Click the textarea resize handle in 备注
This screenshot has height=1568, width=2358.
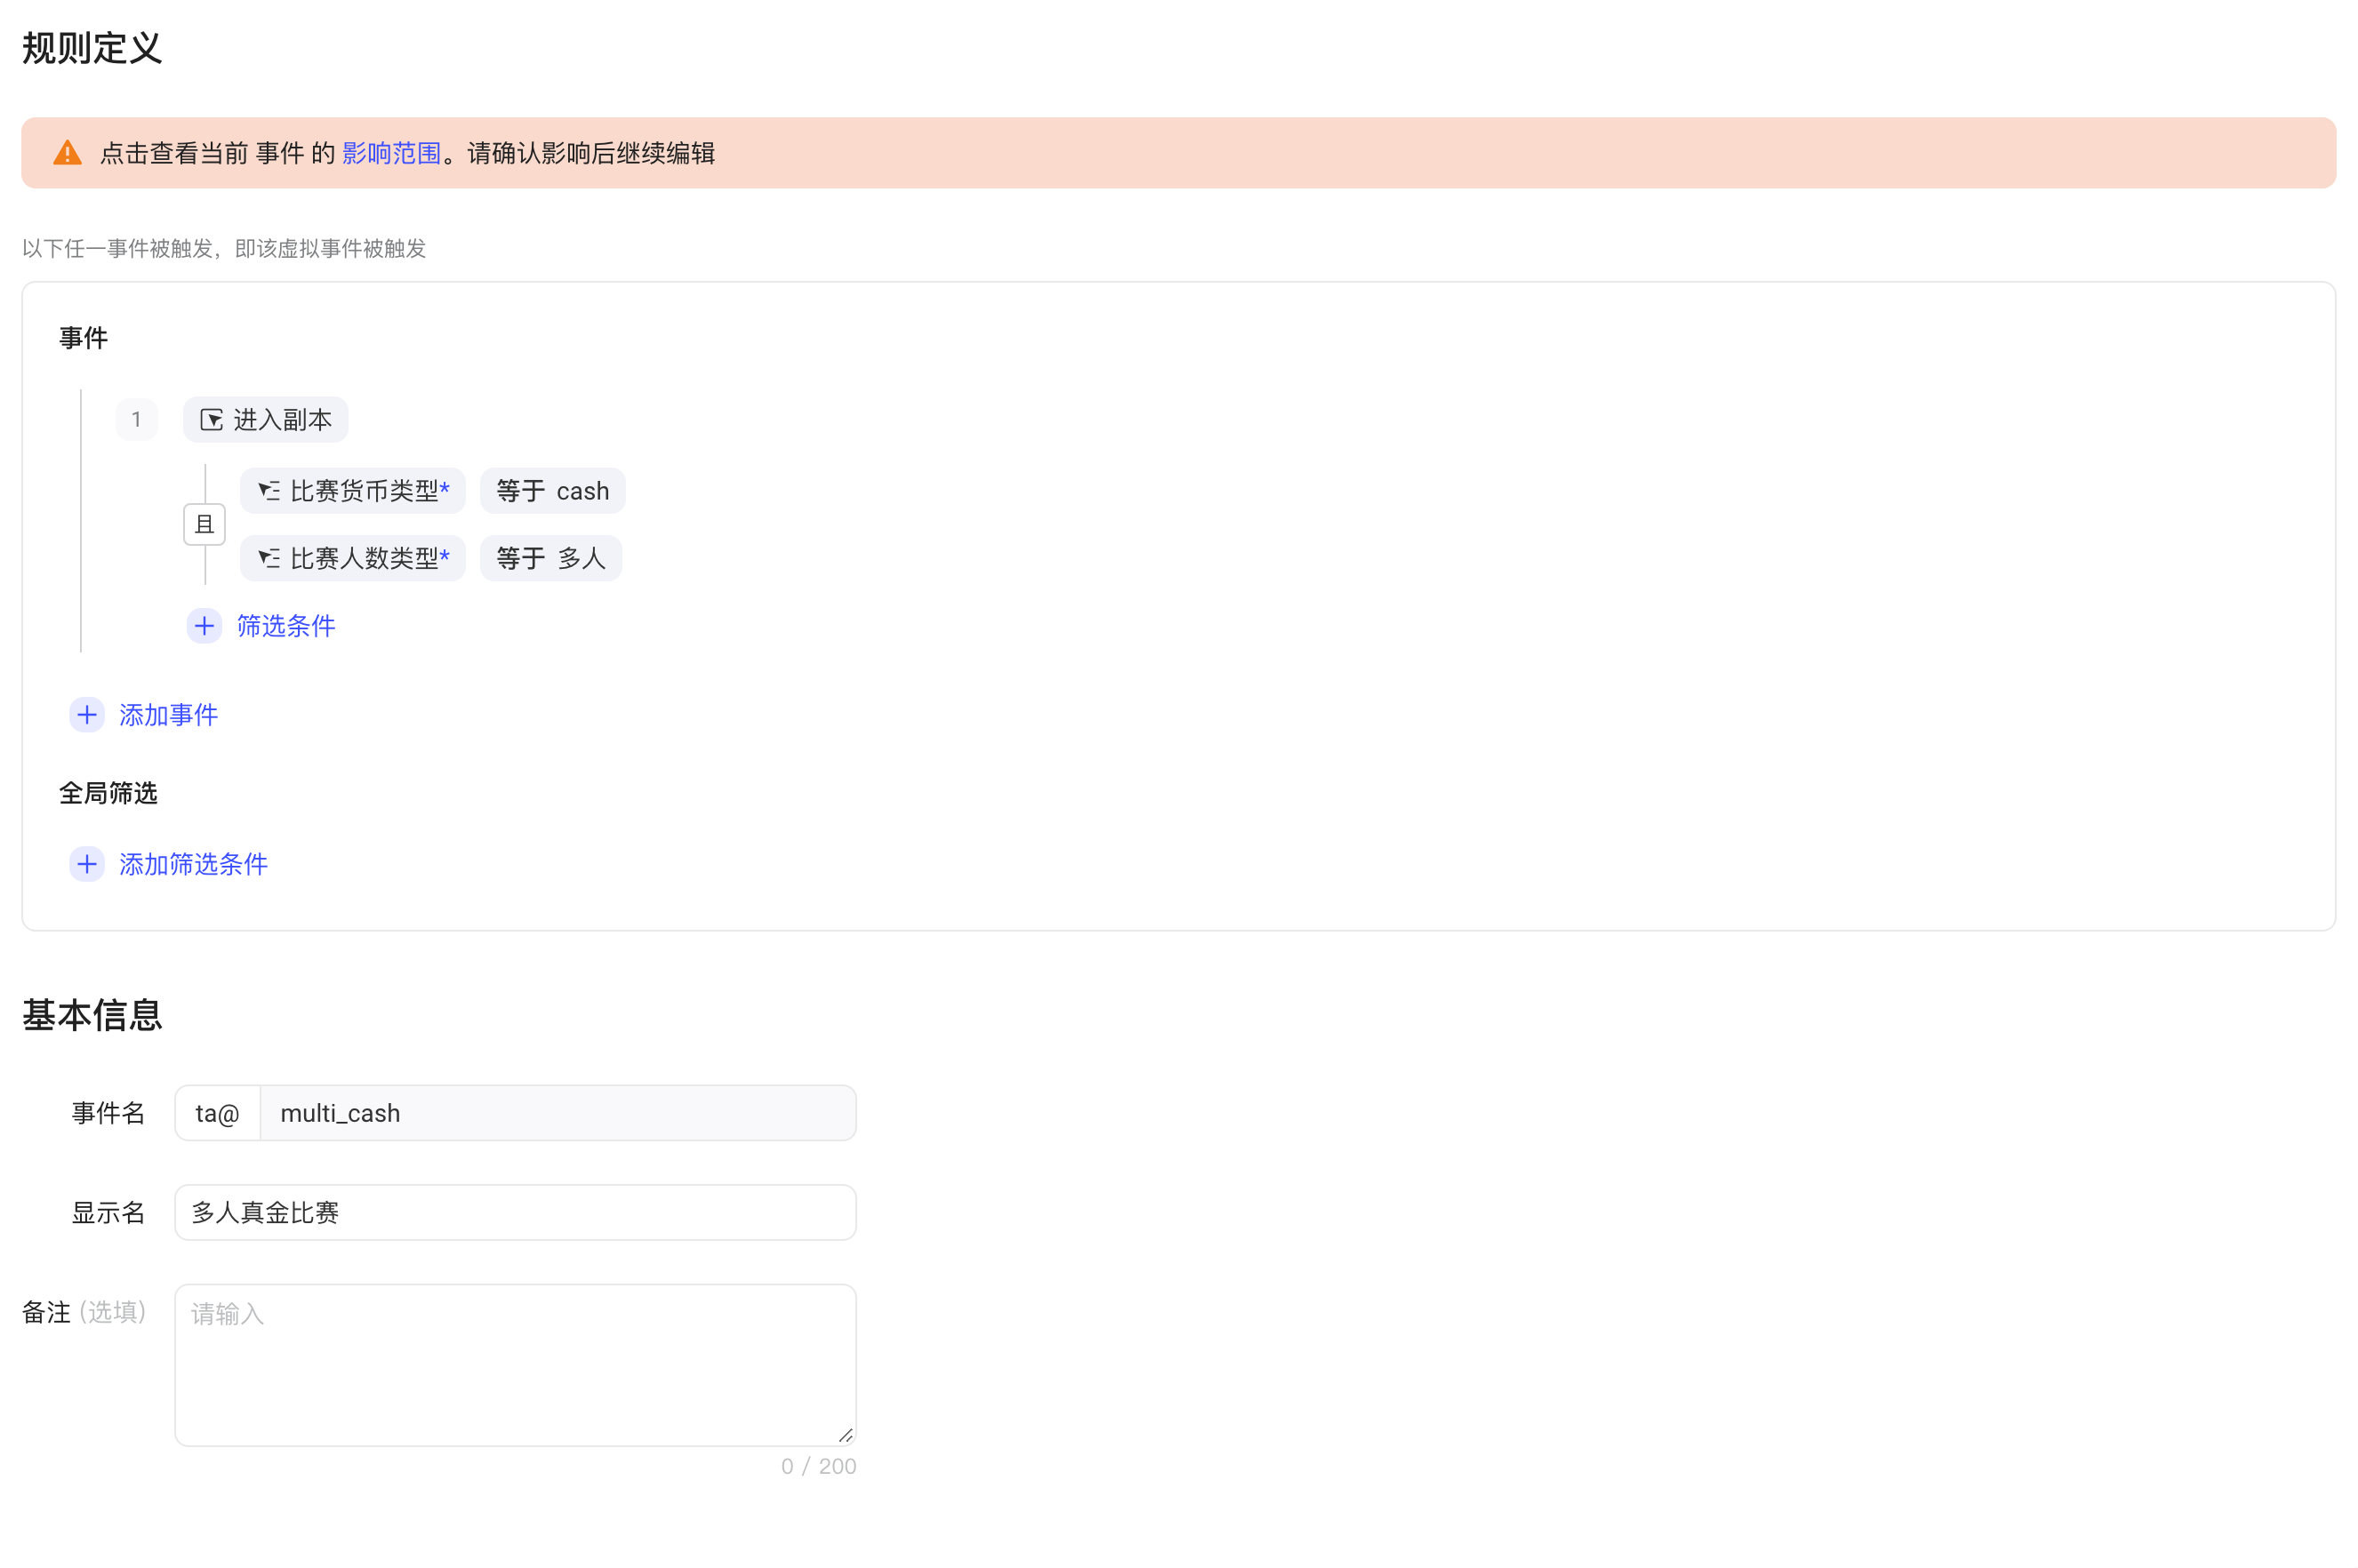tap(845, 1435)
